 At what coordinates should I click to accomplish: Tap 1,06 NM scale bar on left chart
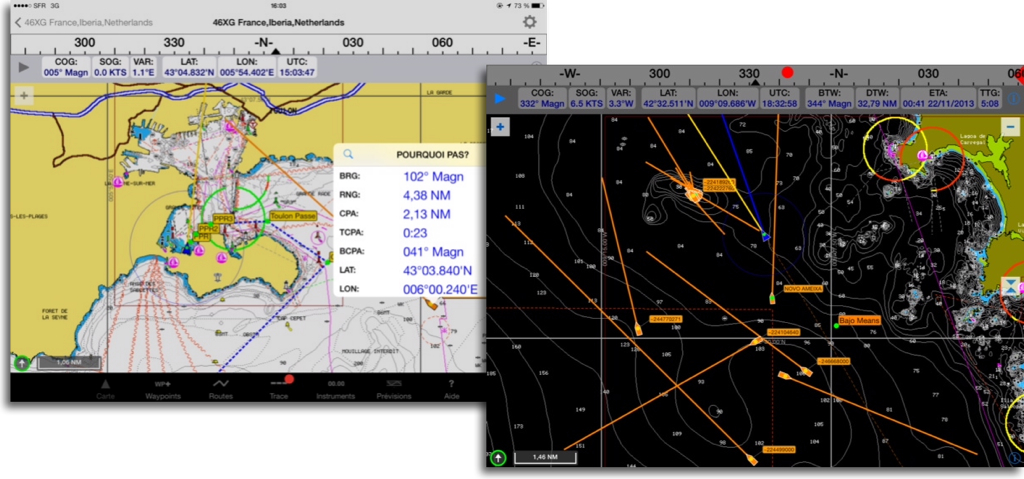point(69,361)
